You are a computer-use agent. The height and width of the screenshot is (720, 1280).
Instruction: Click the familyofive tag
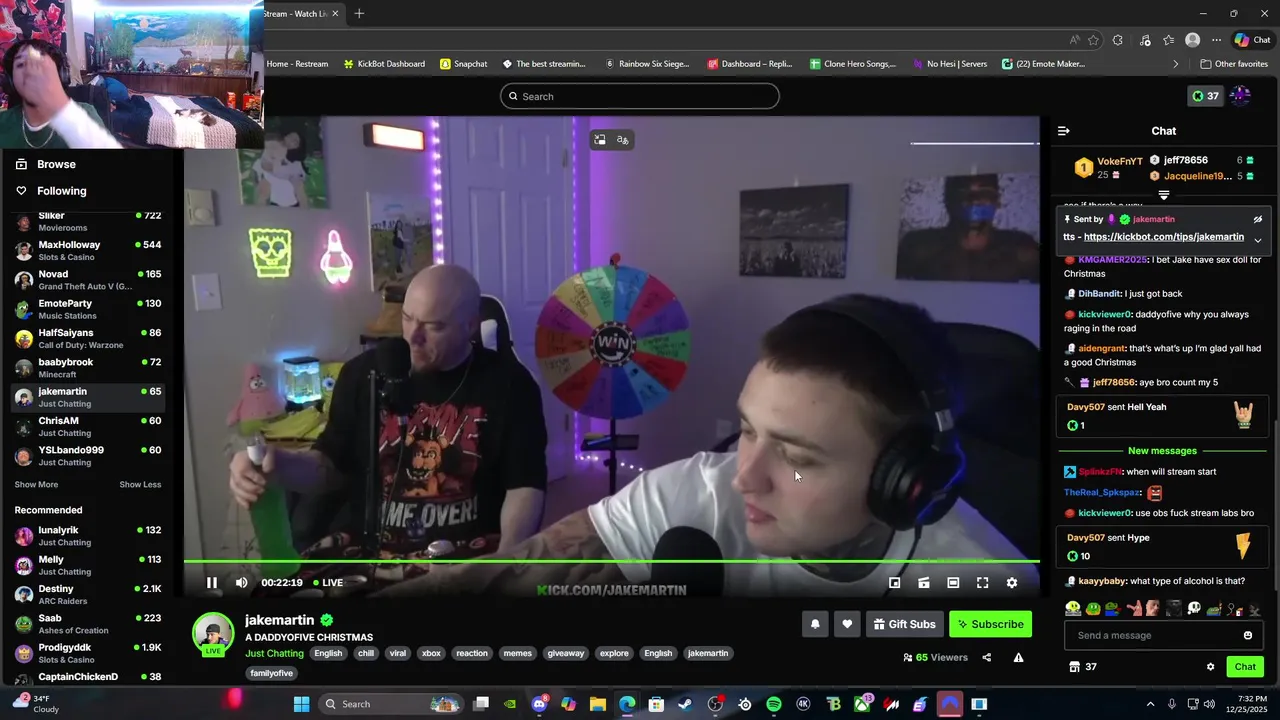click(x=272, y=673)
